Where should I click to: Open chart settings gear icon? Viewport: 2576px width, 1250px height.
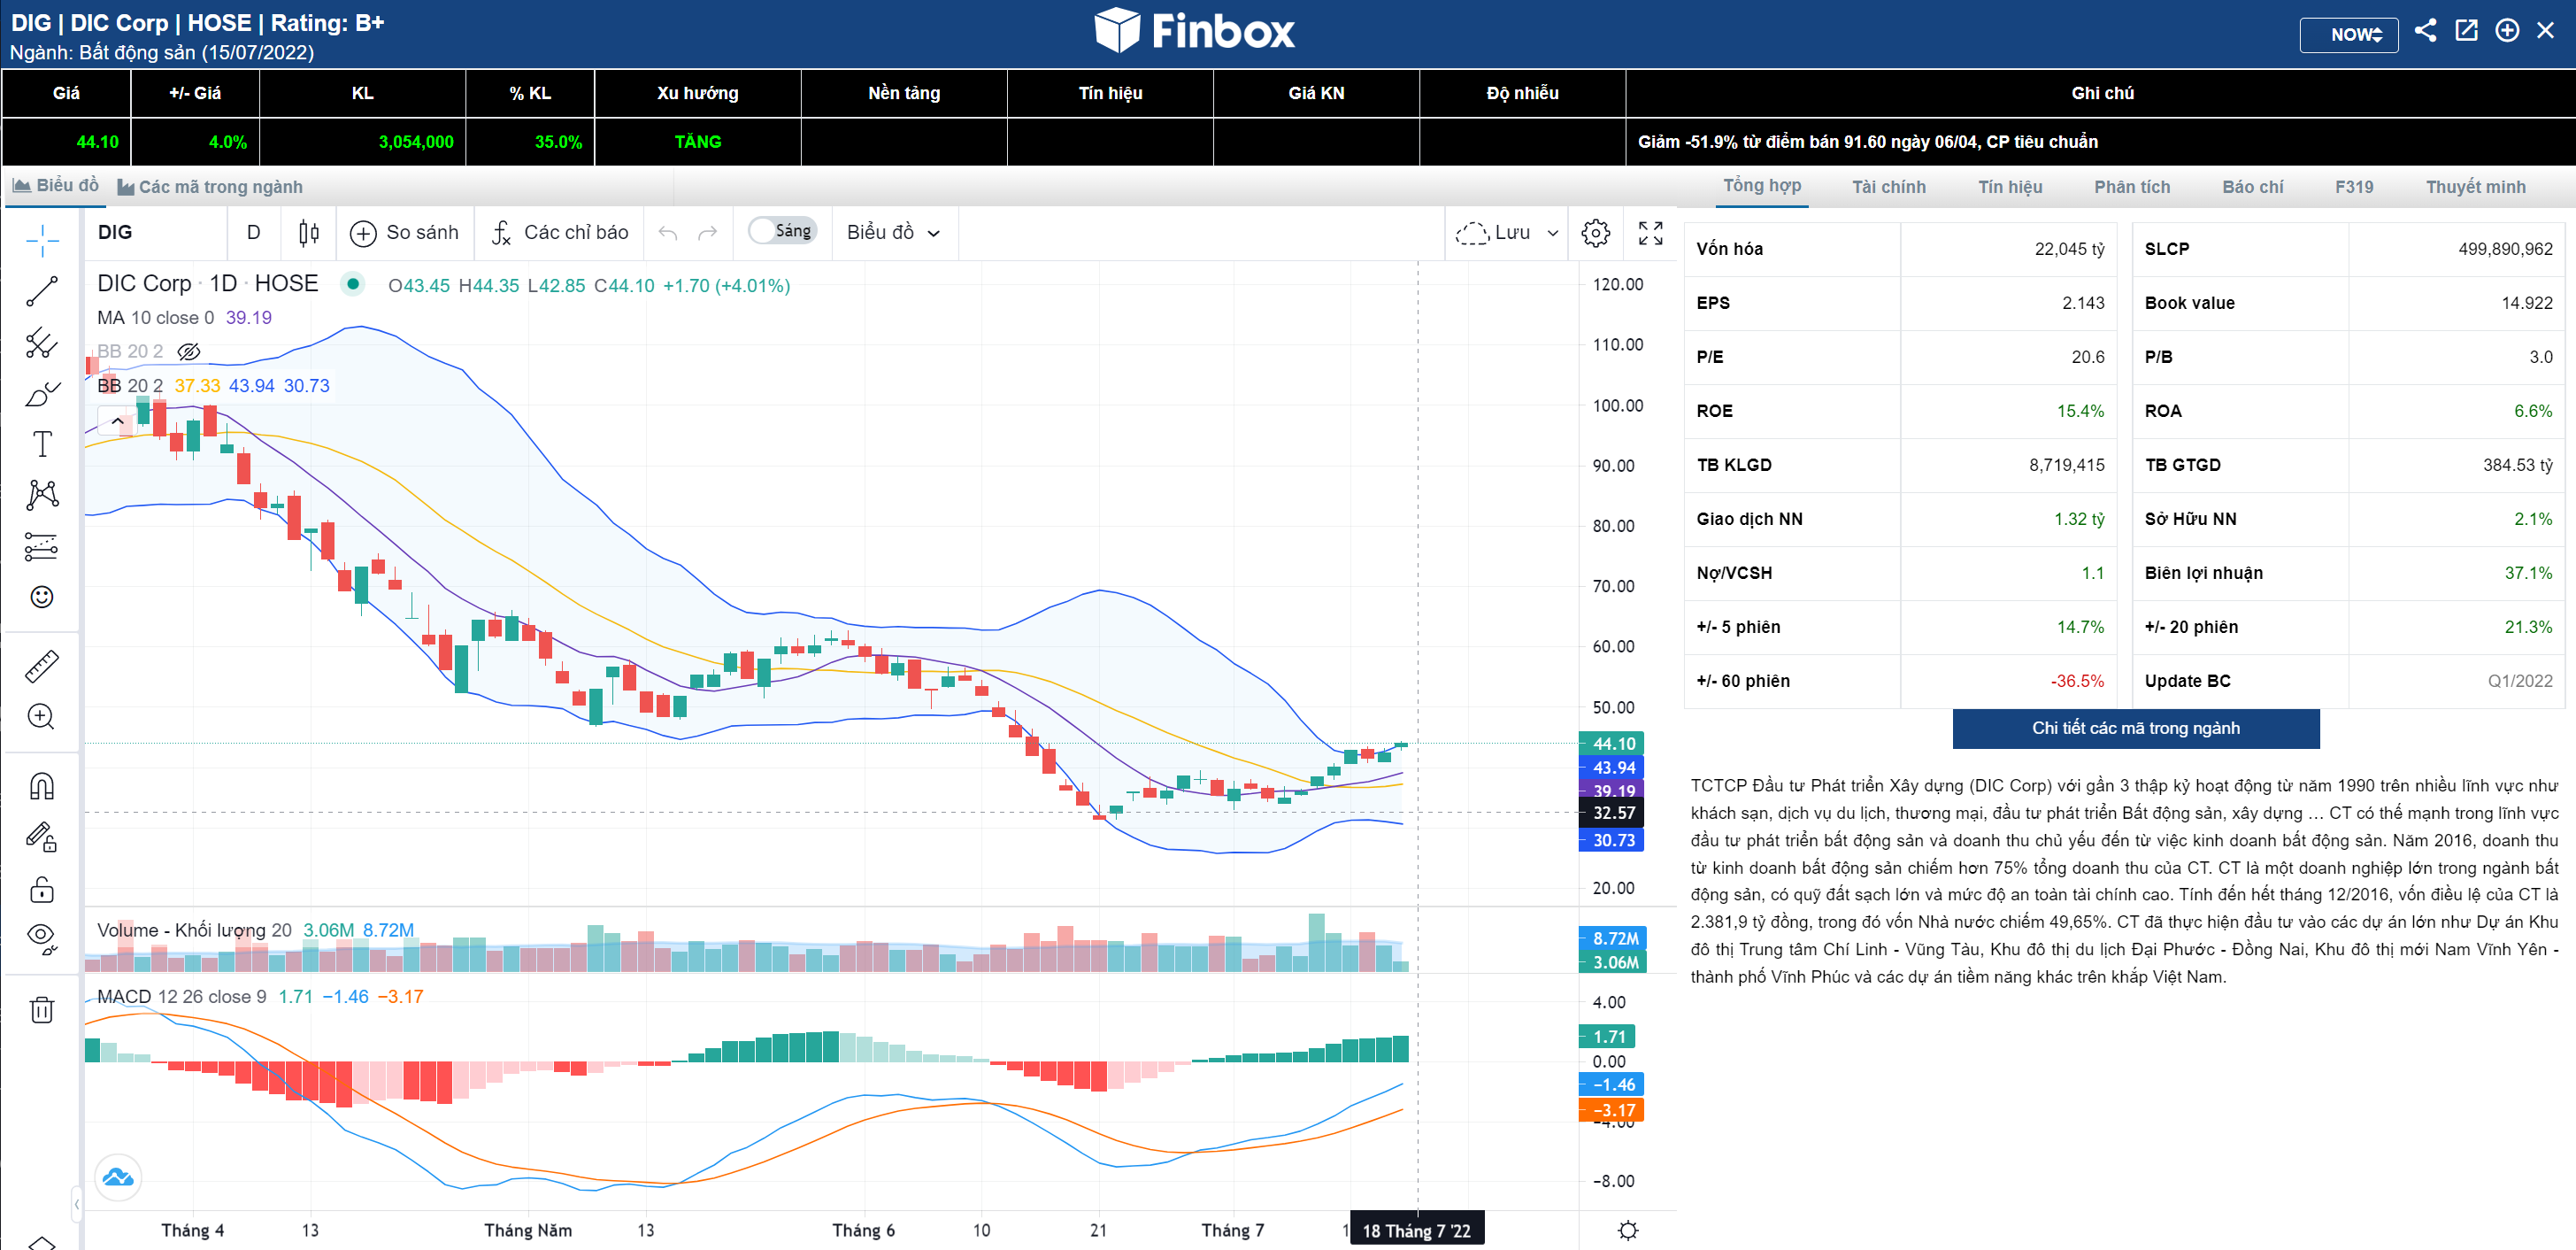[1595, 233]
